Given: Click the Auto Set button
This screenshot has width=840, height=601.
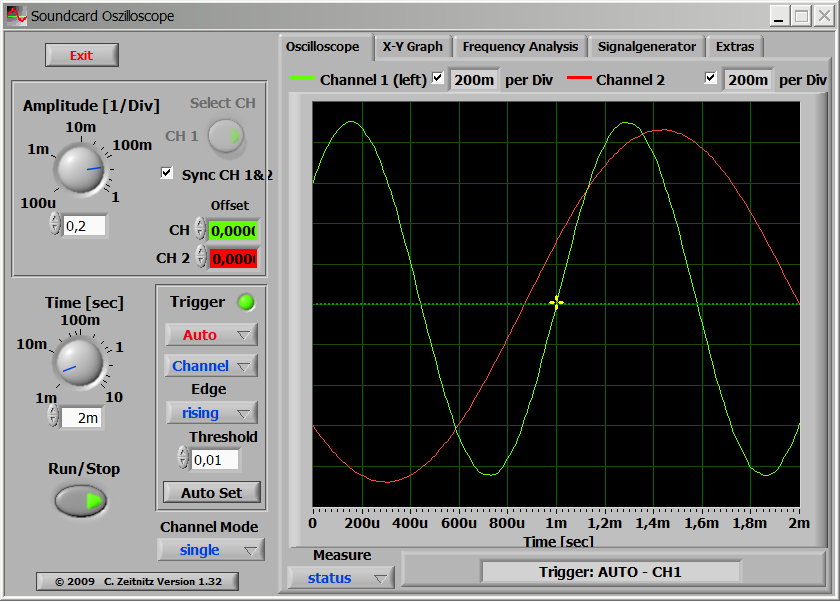Looking at the screenshot, I should [212, 492].
